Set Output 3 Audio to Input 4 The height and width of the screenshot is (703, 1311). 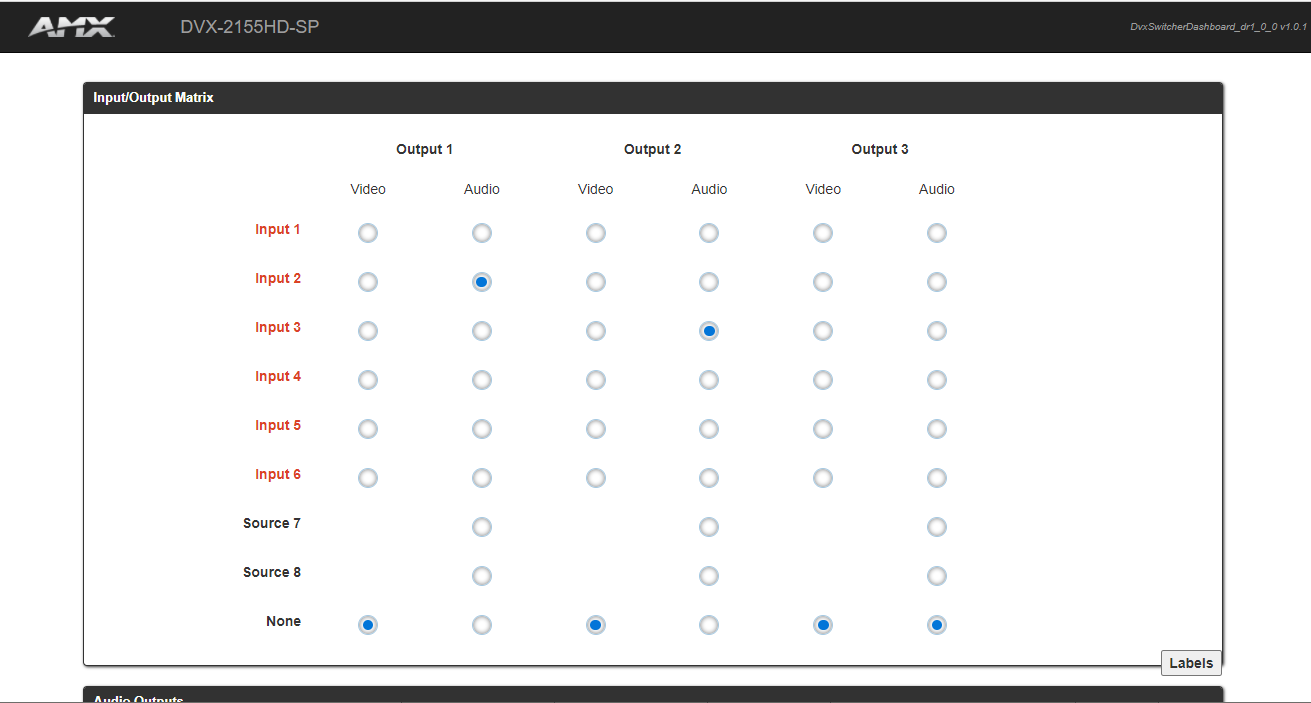[937, 380]
